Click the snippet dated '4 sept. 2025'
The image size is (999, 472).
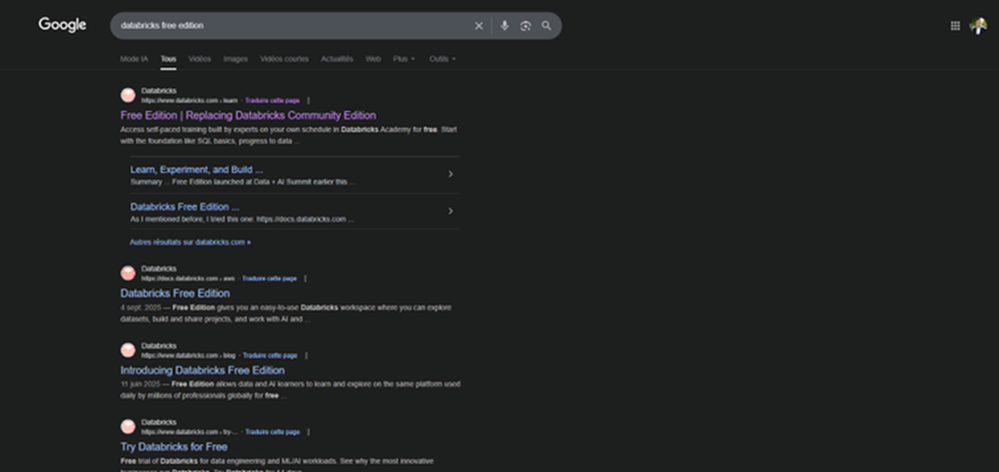pos(286,313)
